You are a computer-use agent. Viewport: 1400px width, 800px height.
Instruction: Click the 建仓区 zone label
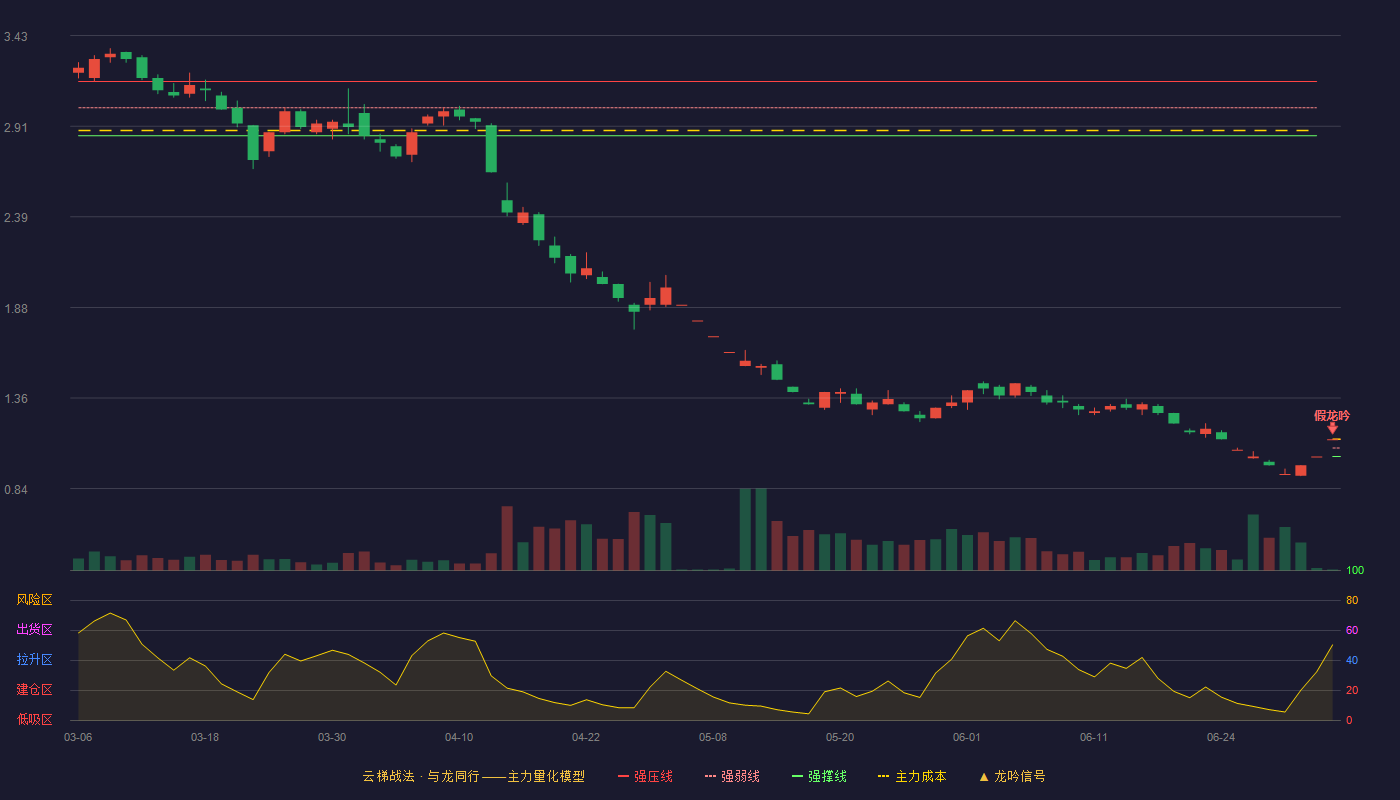tap(34, 690)
